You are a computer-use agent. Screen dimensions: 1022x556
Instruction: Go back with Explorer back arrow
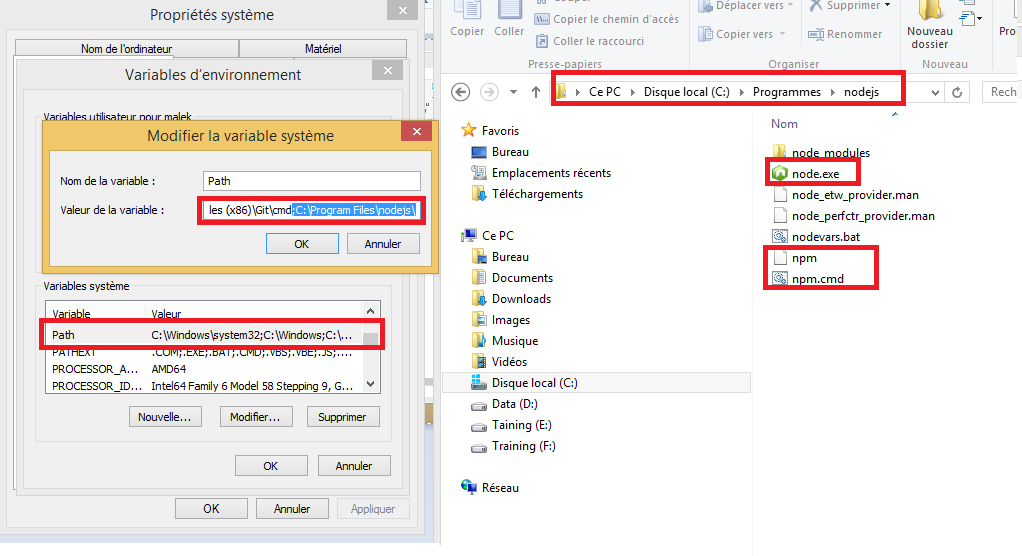pyautogui.click(x=460, y=92)
